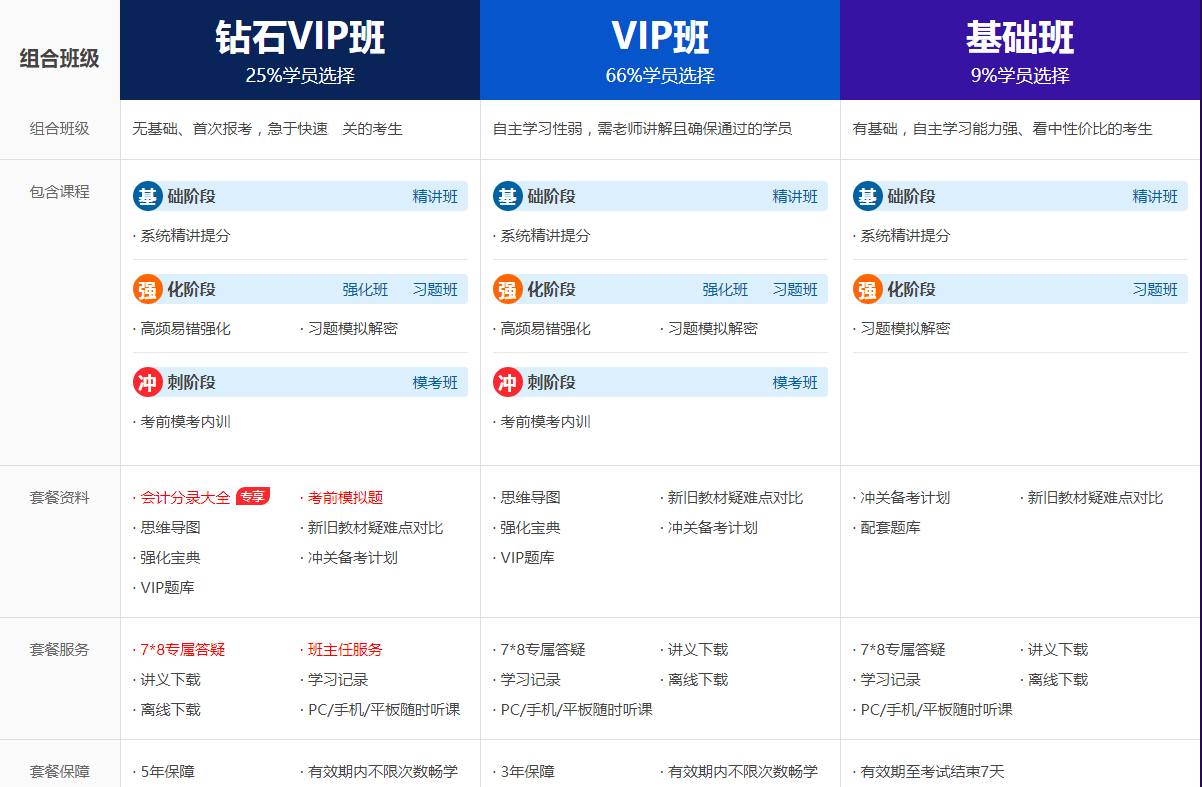Click the red 班主任服务 item
Viewport: 1202px width, 787px height.
tap(345, 650)
